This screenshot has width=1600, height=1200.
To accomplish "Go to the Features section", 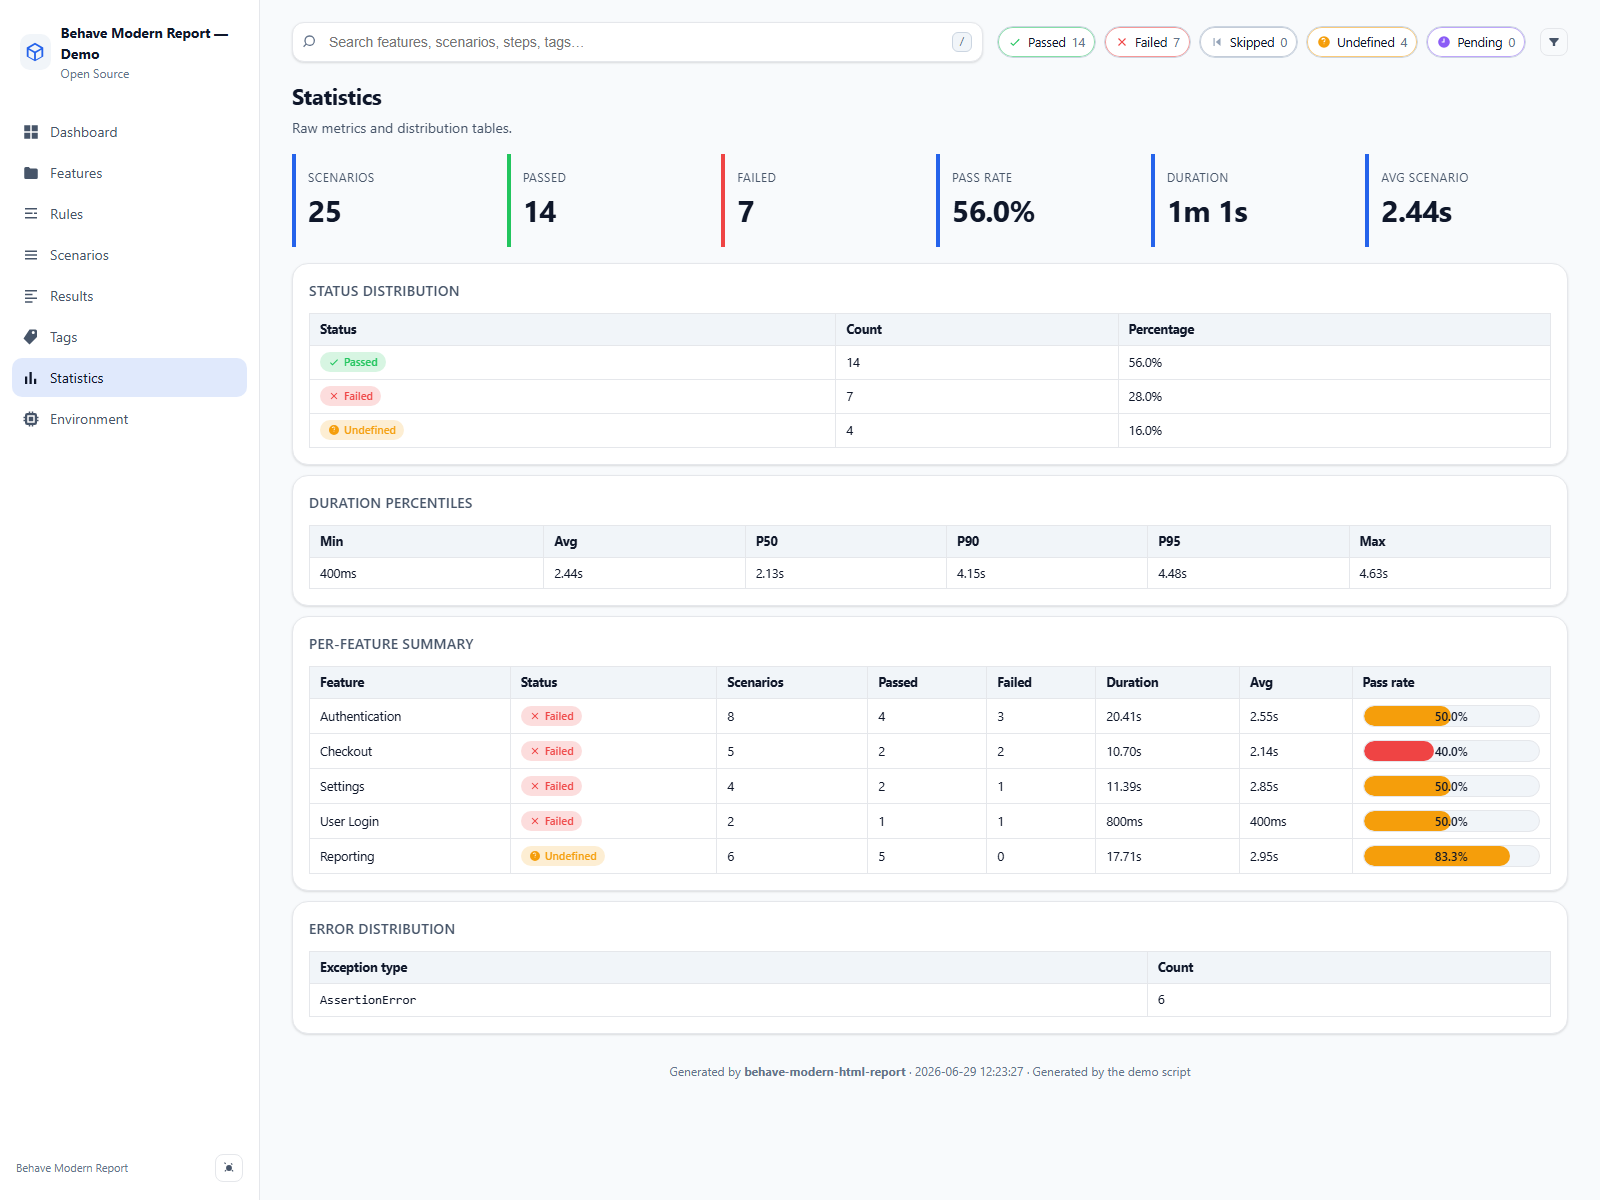I will point(130,173).
